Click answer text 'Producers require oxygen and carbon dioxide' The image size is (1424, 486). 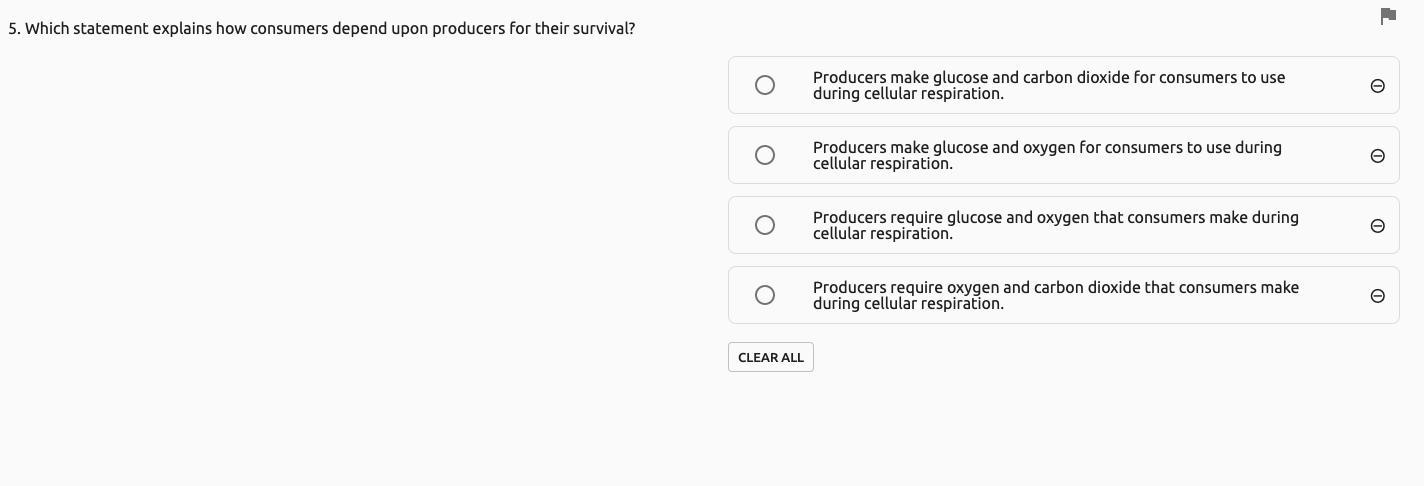tap(1055, 295)
